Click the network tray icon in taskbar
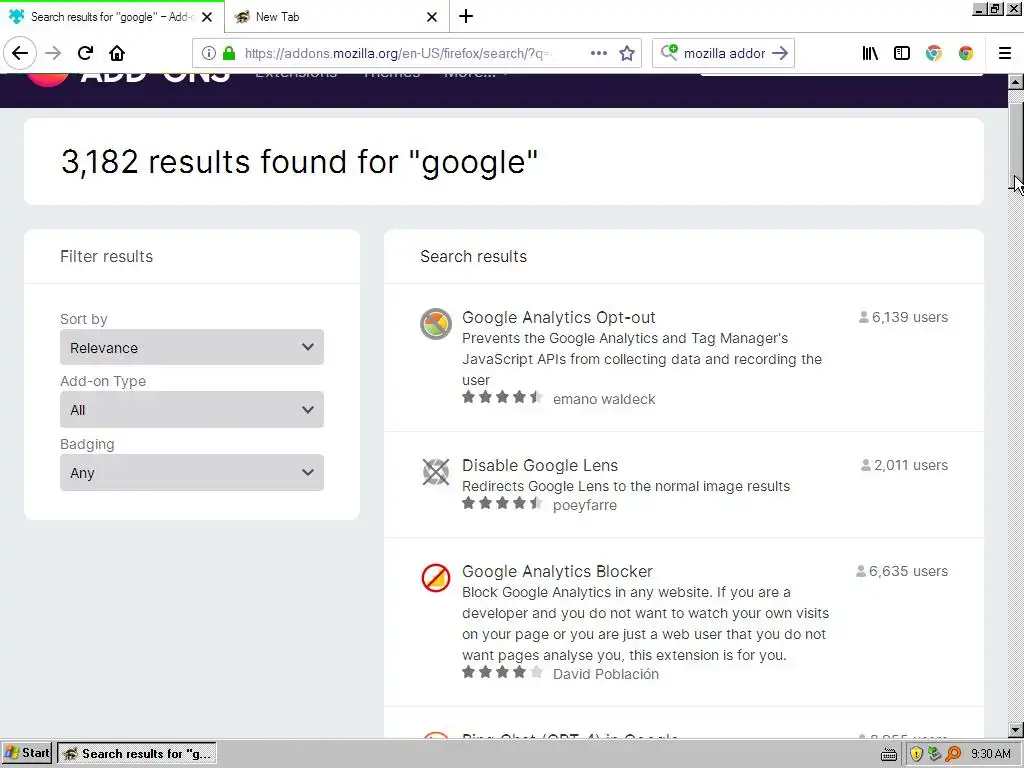 tap(935, 754)
